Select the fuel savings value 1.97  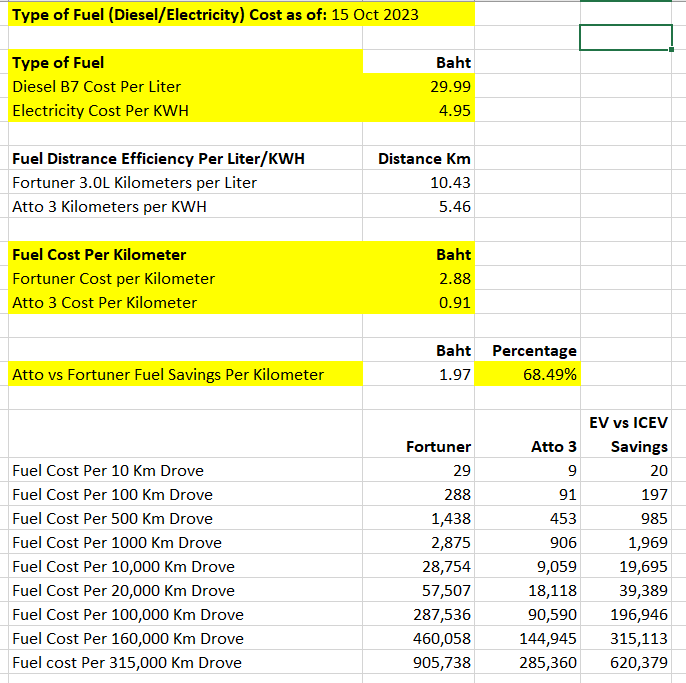(x=454, y=375)
